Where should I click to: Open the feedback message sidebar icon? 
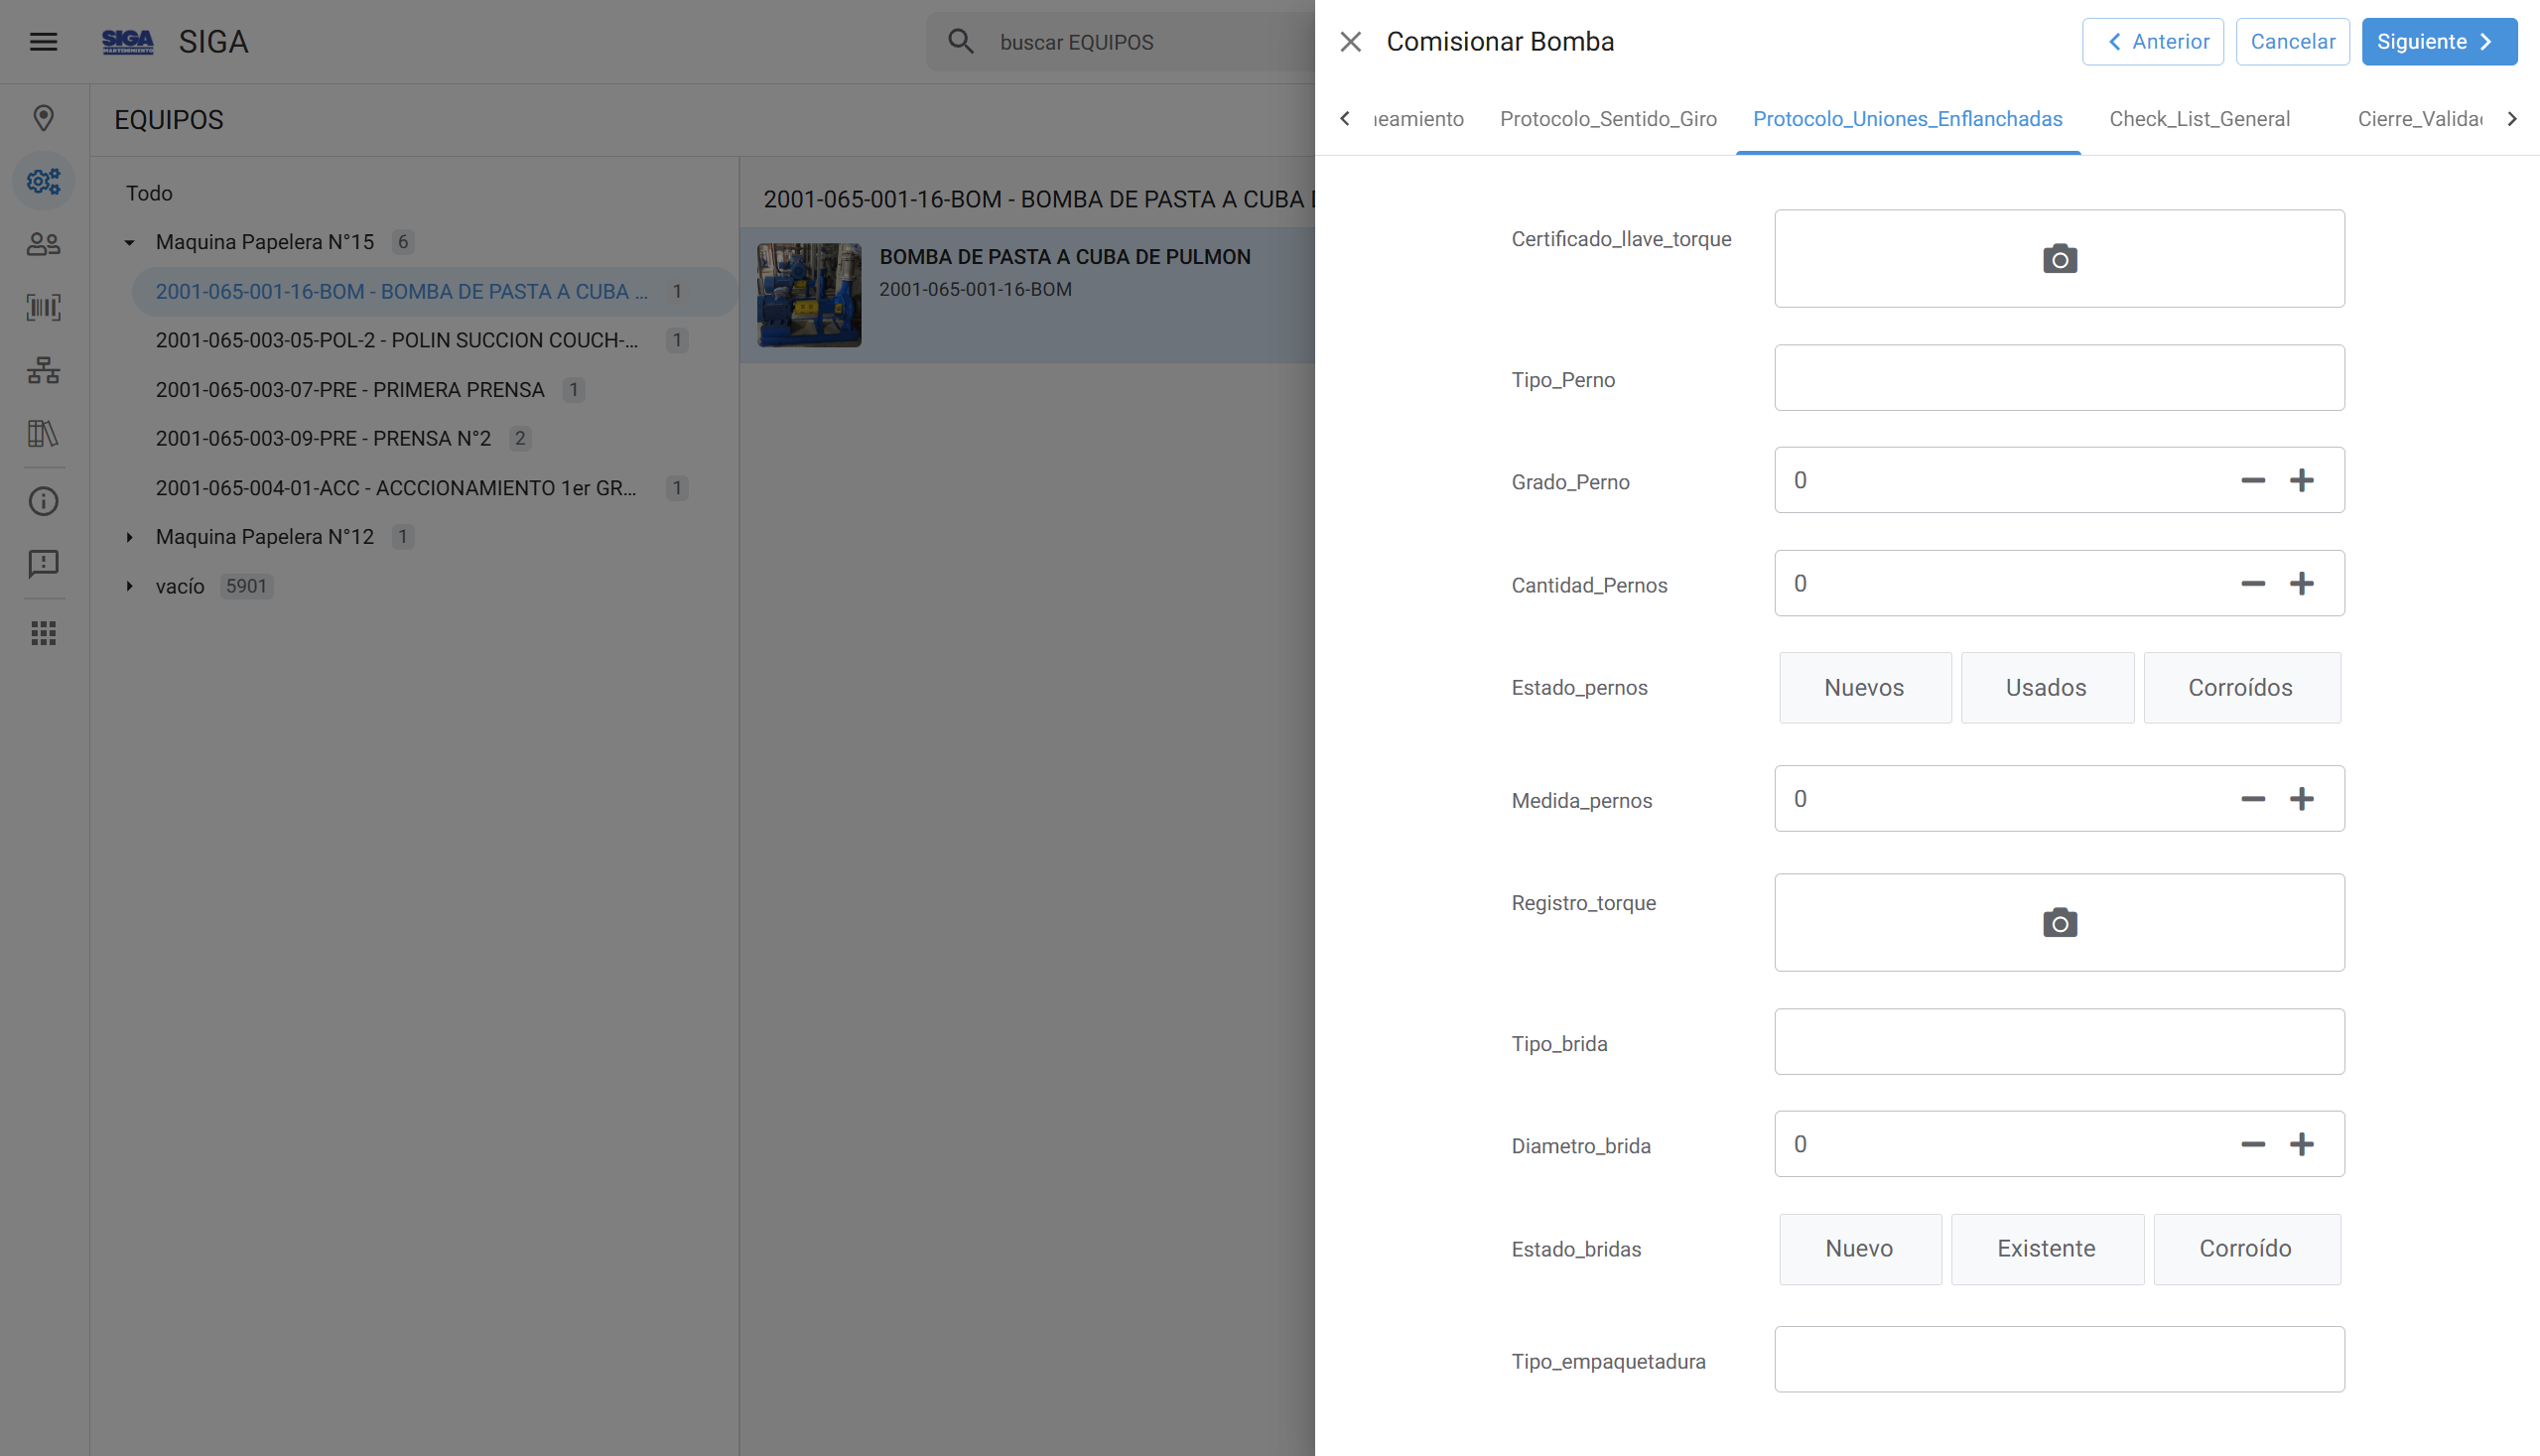click(x=43, y=564)
